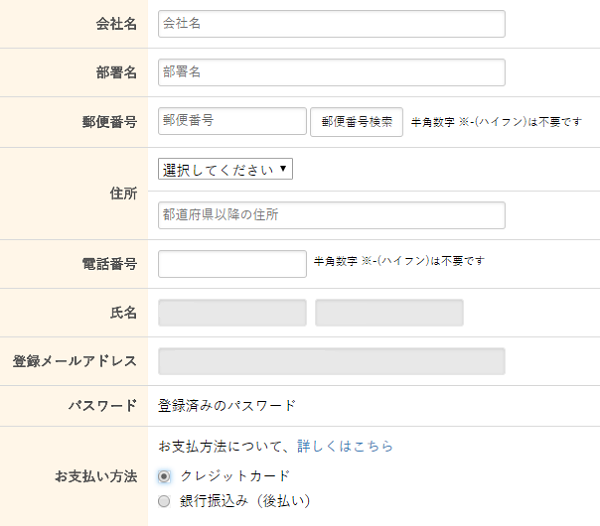This screenshot has width=600, height=526.
Task: Select the クレジットカード radio button
Action: pos(164,476)
